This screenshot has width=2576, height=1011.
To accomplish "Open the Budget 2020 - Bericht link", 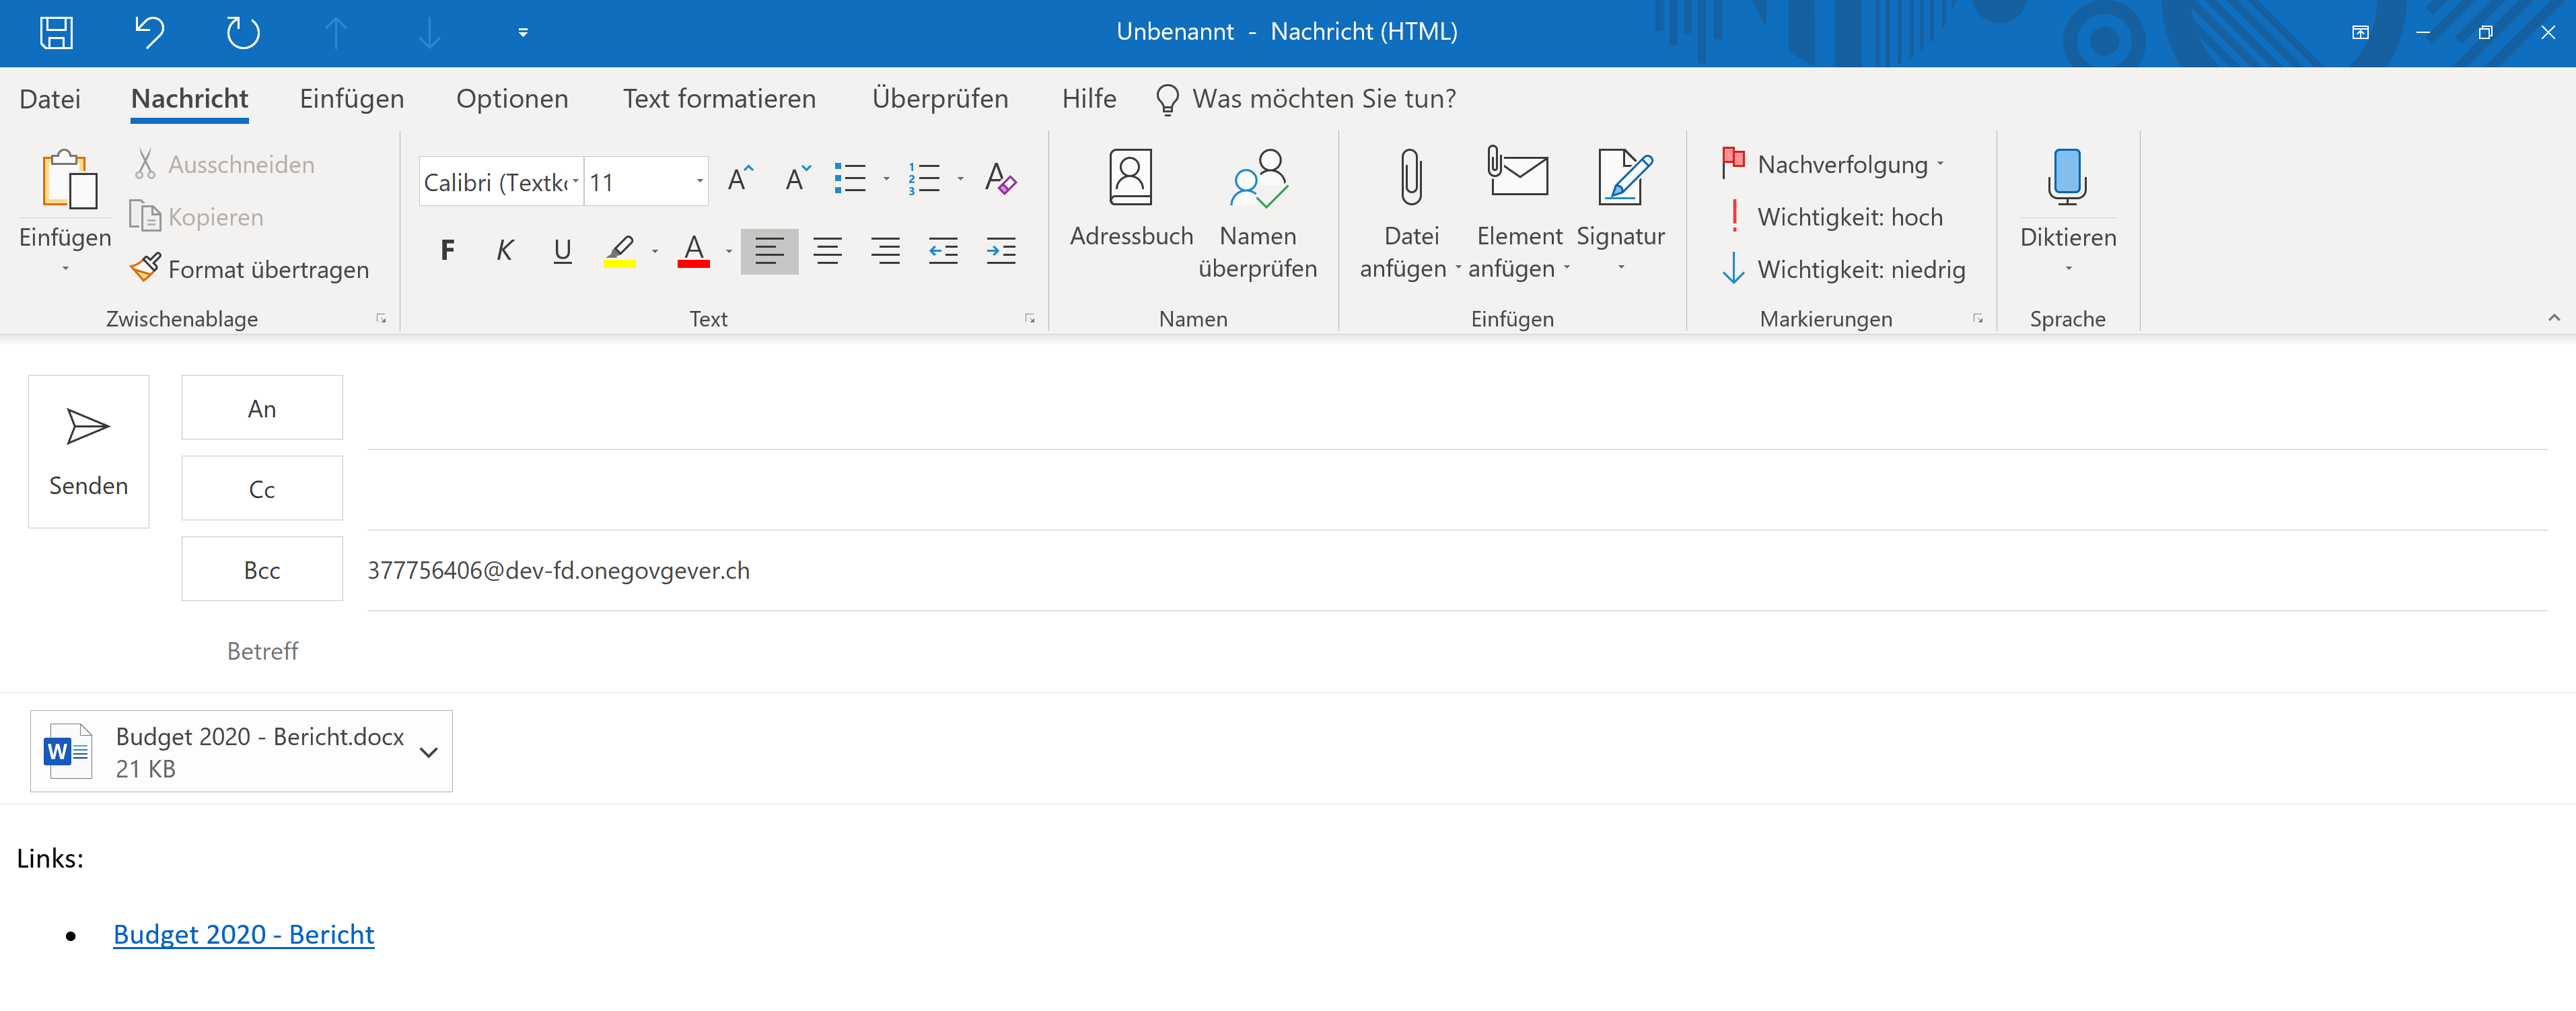I will [x=243, y=934].
